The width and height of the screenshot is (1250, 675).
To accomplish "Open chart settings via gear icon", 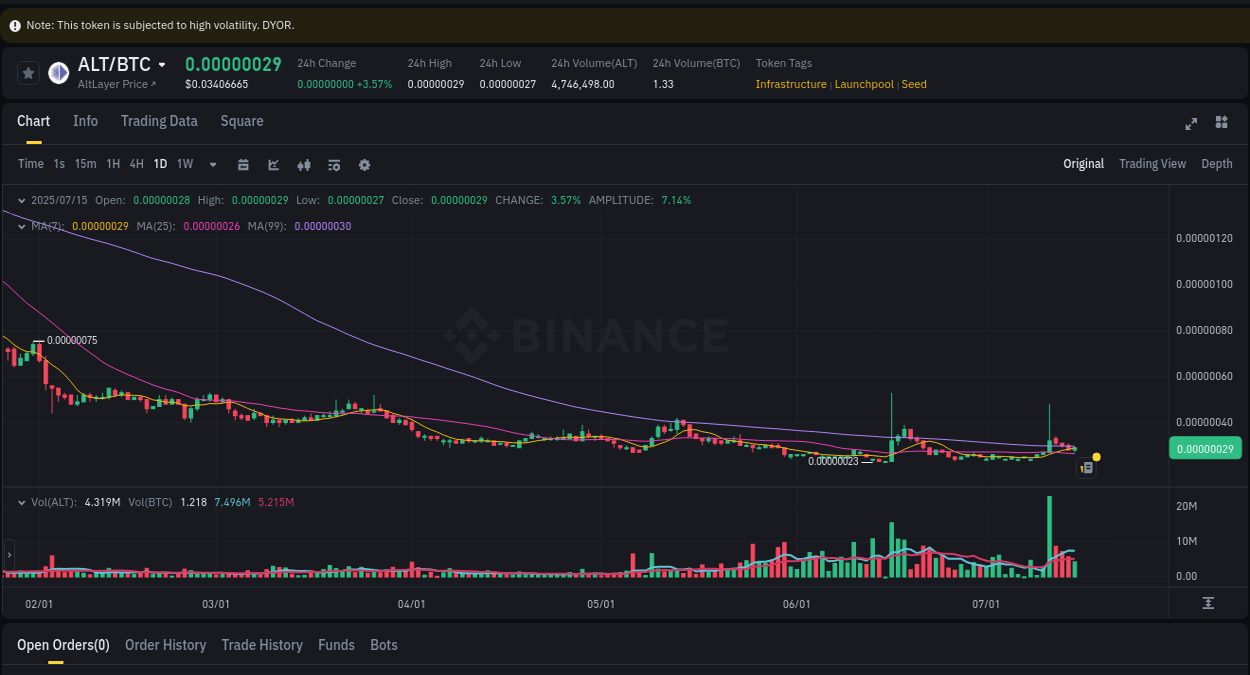I will click(x=364, y=164).
